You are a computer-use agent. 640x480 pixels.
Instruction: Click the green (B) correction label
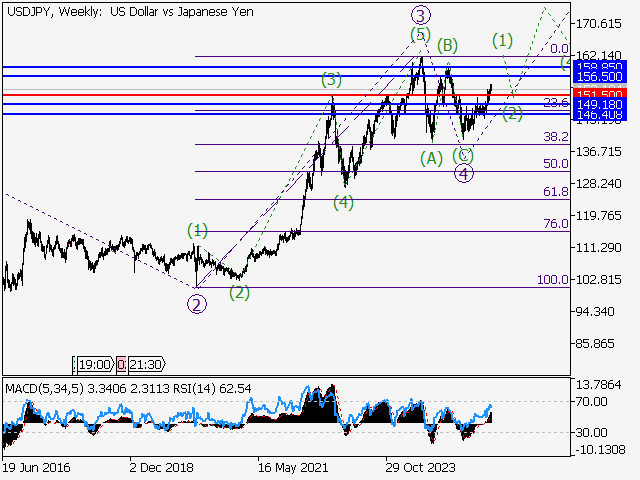coord(447,45)
